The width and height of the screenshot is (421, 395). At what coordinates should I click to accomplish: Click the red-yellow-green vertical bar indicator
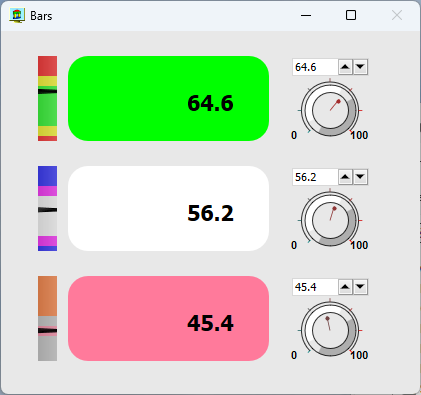pyautogui.click(x=47, y=98)
